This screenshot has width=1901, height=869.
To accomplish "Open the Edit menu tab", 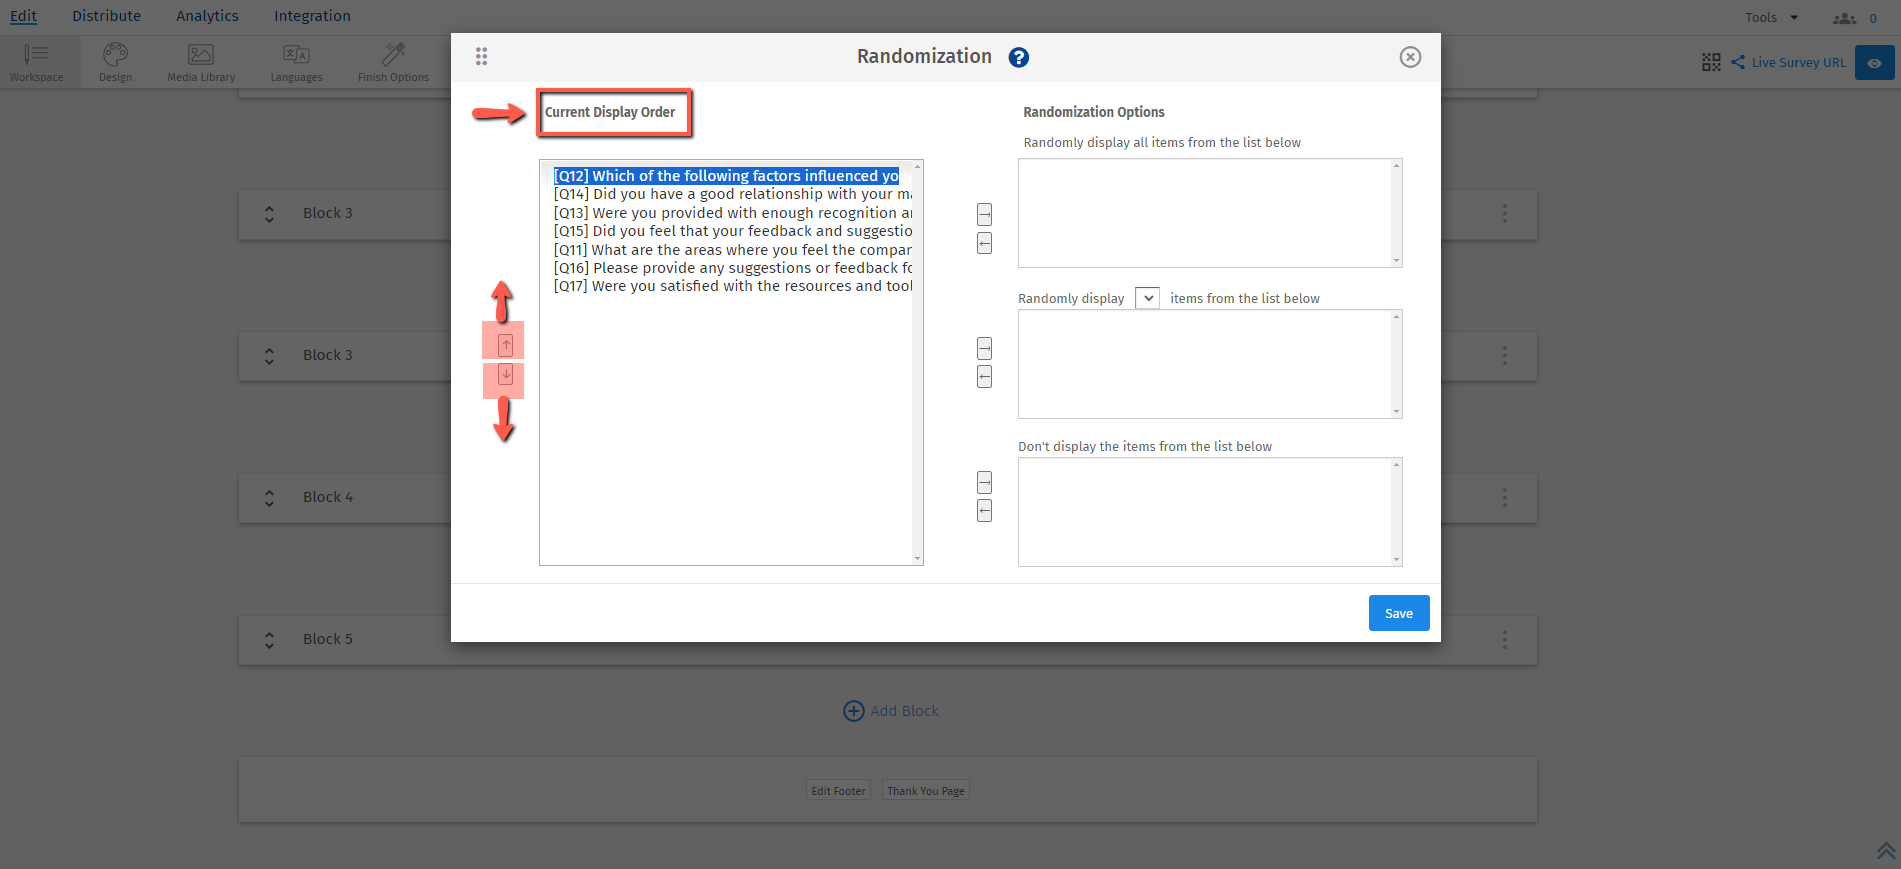I will (23, 16).
